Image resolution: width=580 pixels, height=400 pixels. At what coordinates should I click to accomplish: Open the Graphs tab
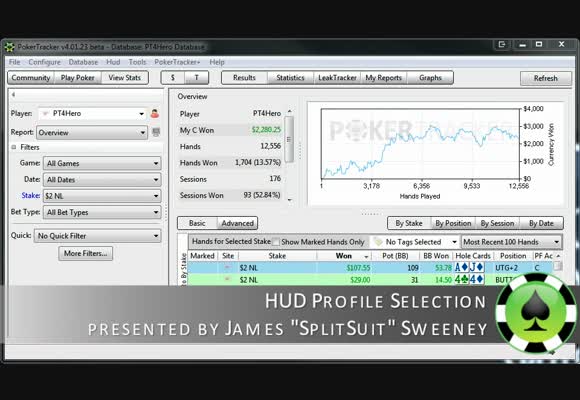pos(430,78)
